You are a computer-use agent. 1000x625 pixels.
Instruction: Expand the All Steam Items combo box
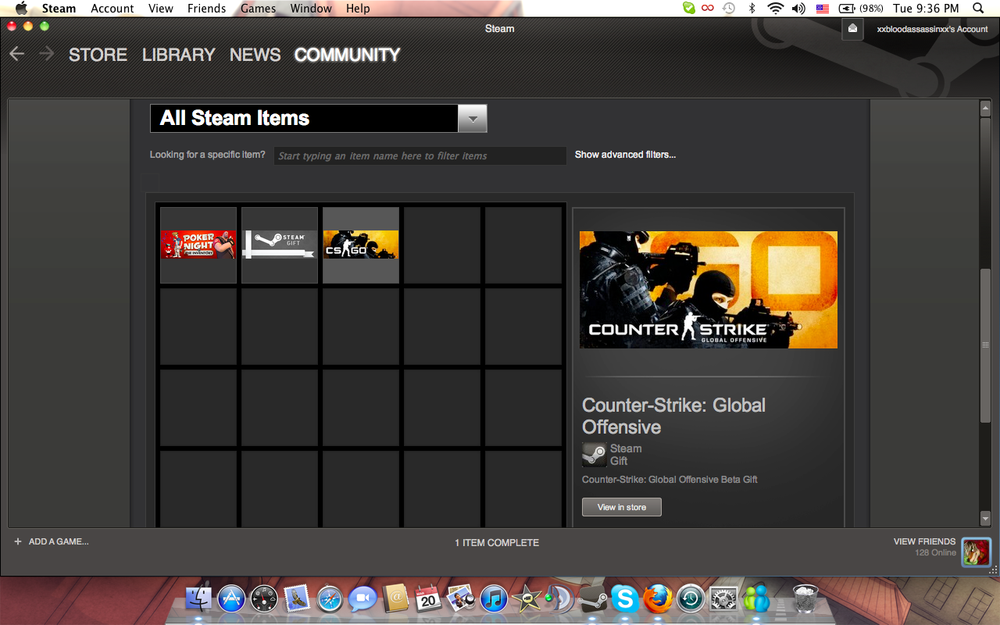click(318, 119)
